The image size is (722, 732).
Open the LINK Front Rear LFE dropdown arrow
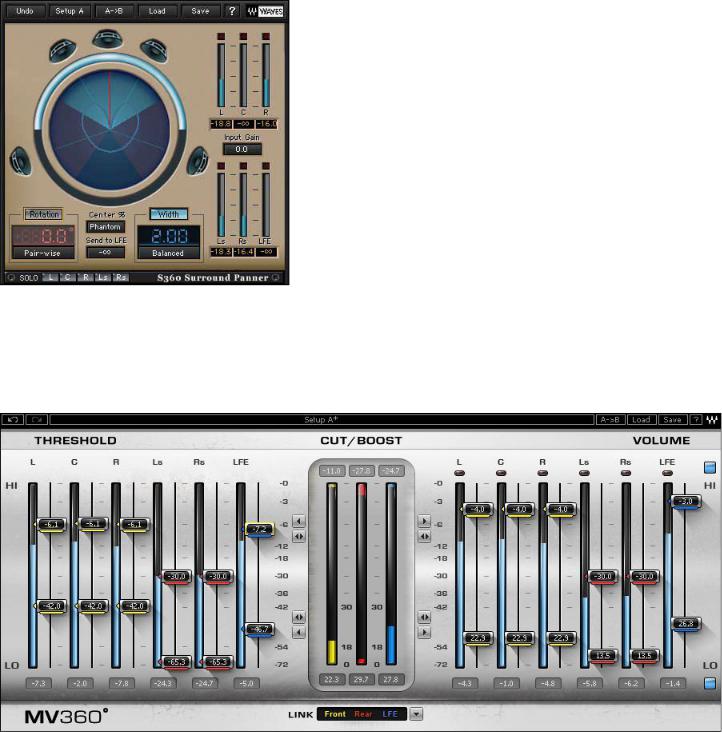pos(416,714)
